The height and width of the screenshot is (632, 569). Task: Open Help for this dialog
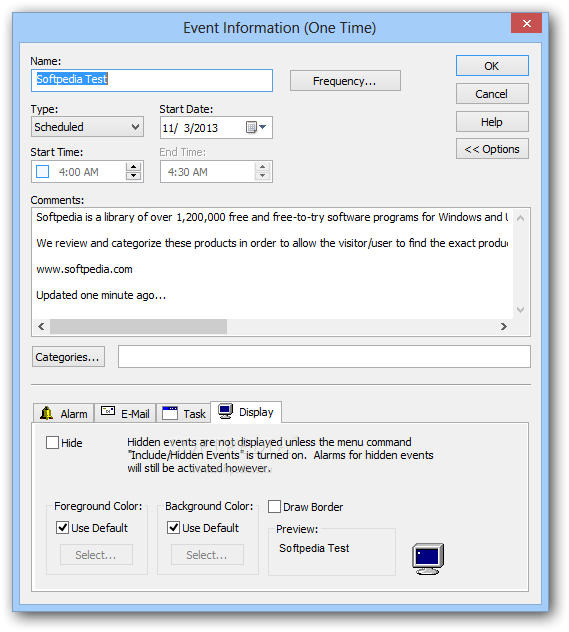[492, 122]
